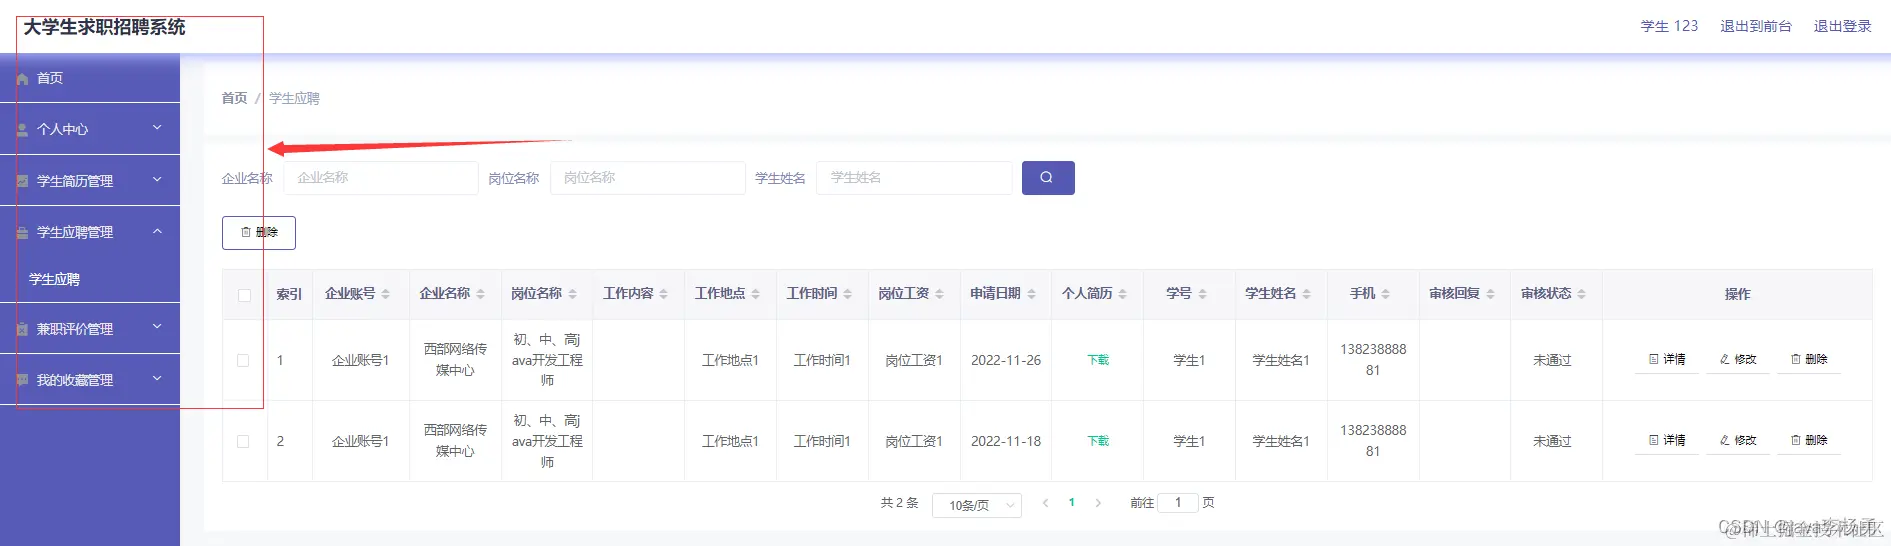Click the 共 2 条 total count text
The image size is (1891, 546).
tap(899, 503)
